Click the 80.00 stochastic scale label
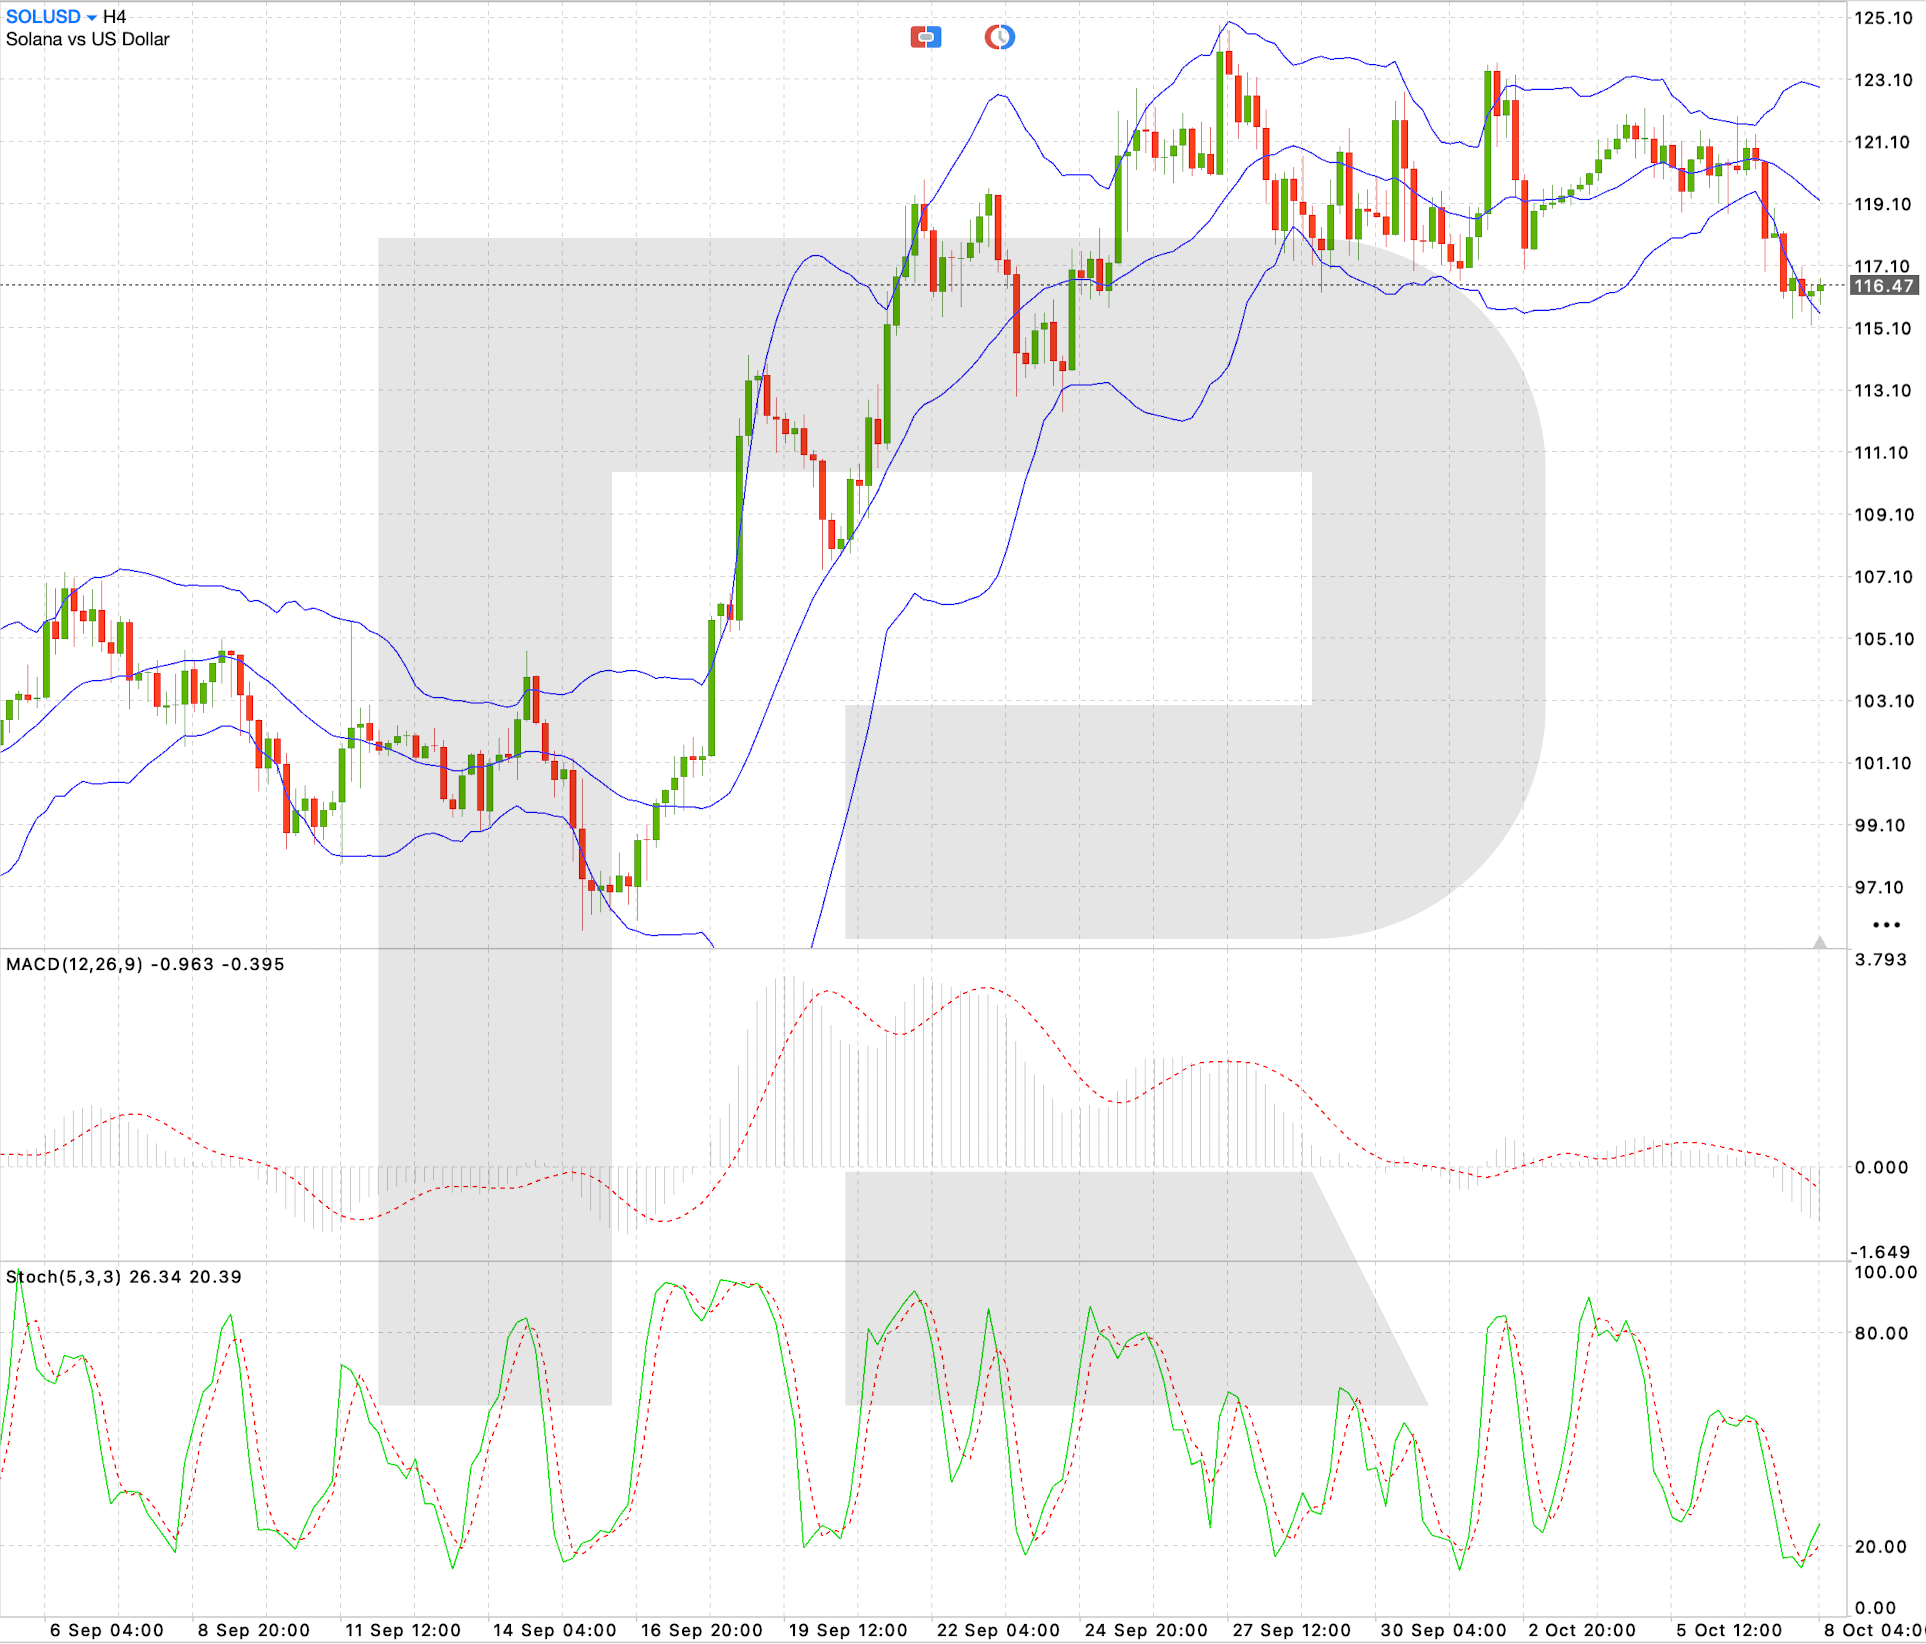This screenshot has width=1926, height=1644. pyautogui.click(x=1882, y=1333)
